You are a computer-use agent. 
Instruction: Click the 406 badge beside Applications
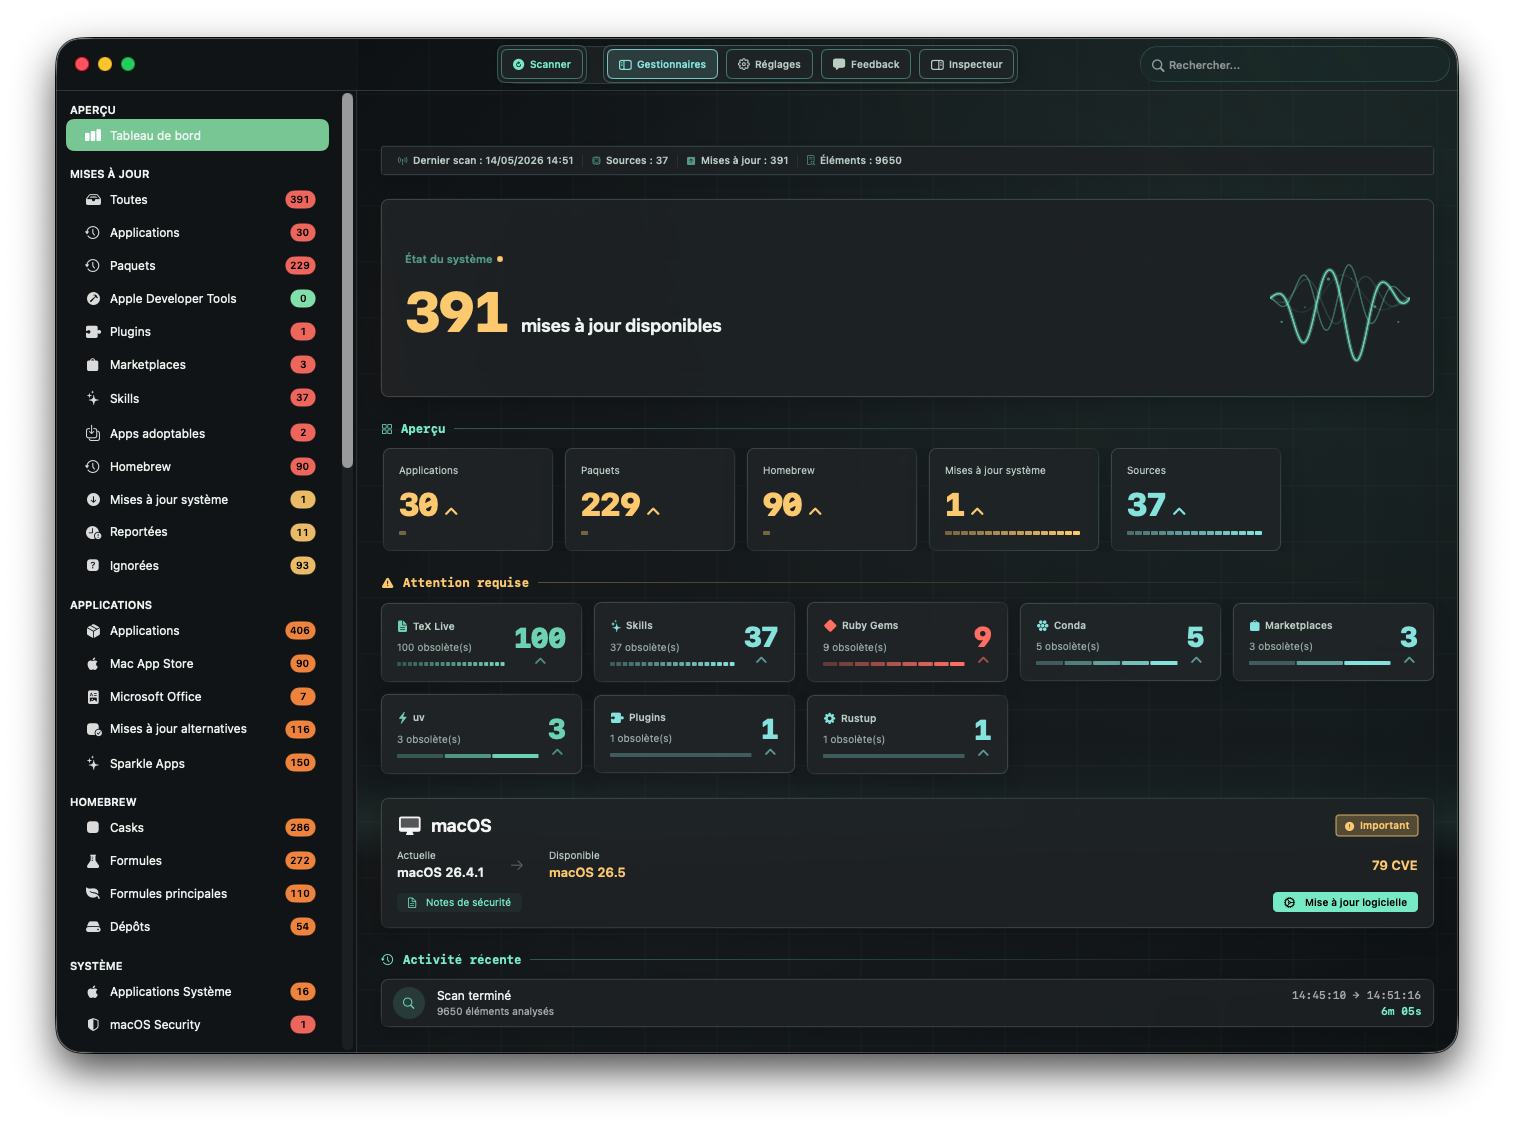(300, 631)
